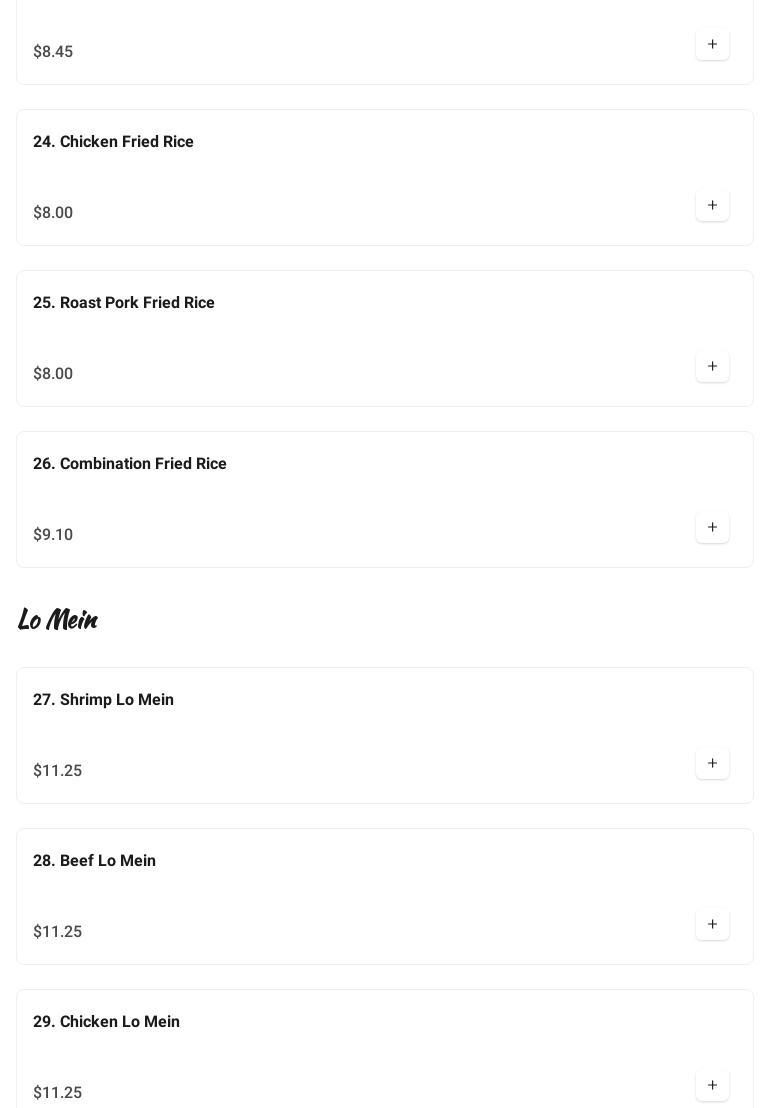The height and width of the screenshot is (1108, 770).
Task: Select the 25. Roast Pork Fried Rice title
Action: point(124,303)
